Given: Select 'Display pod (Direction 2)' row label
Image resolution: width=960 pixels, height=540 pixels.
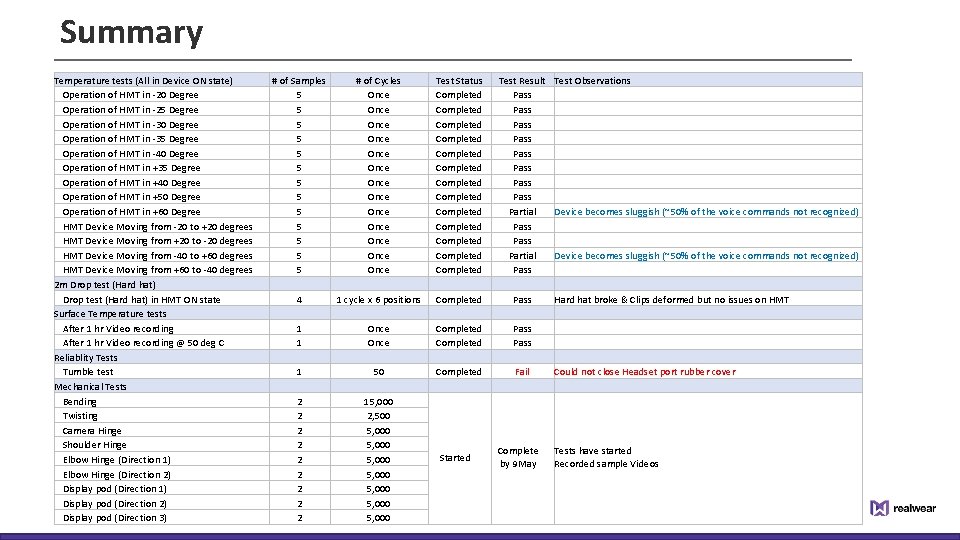Looking at the screenshot, I should 114,504.
